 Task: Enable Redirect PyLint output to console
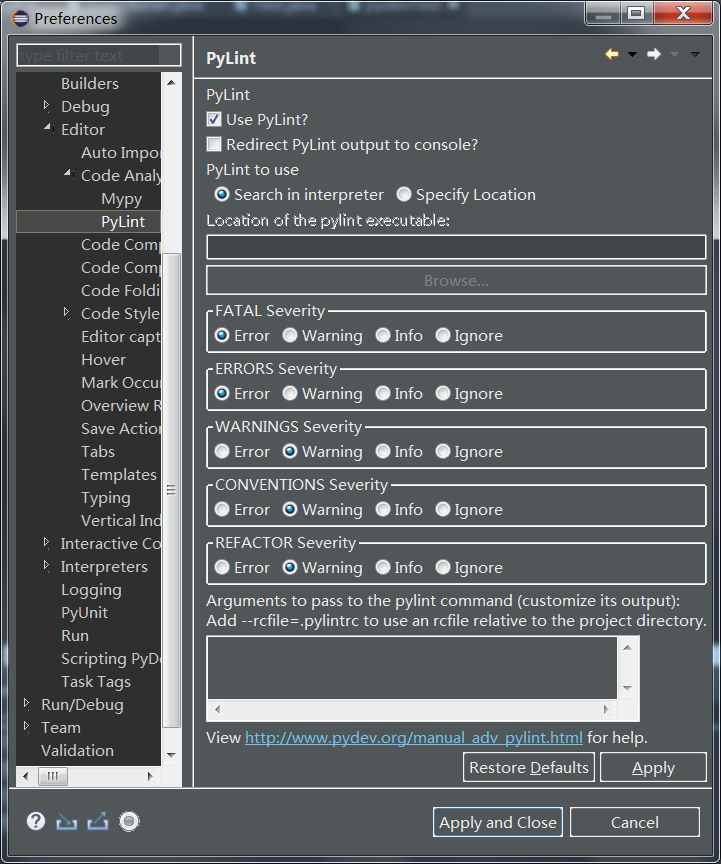(214, 144)
